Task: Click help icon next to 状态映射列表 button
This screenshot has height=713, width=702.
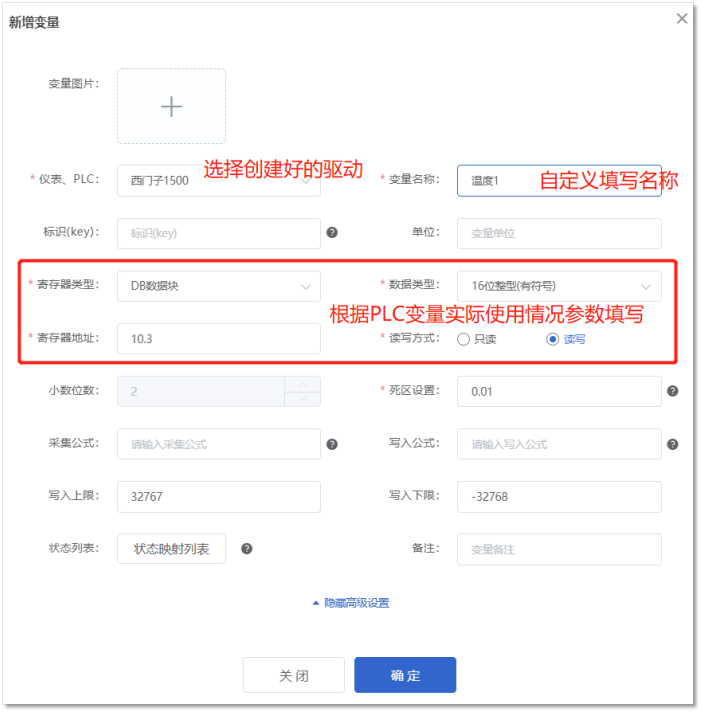Action: point(247,548)
